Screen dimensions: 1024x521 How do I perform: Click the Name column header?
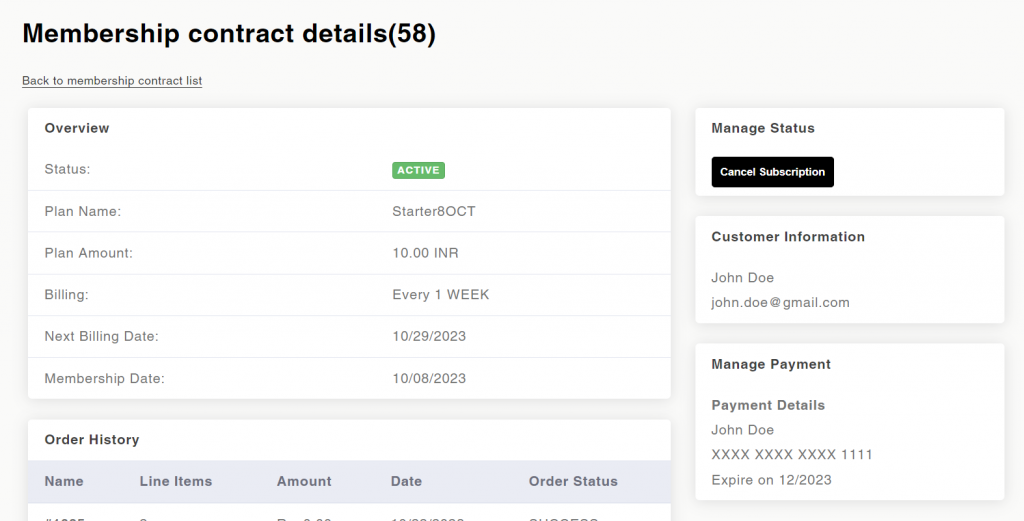click(64, 482)
